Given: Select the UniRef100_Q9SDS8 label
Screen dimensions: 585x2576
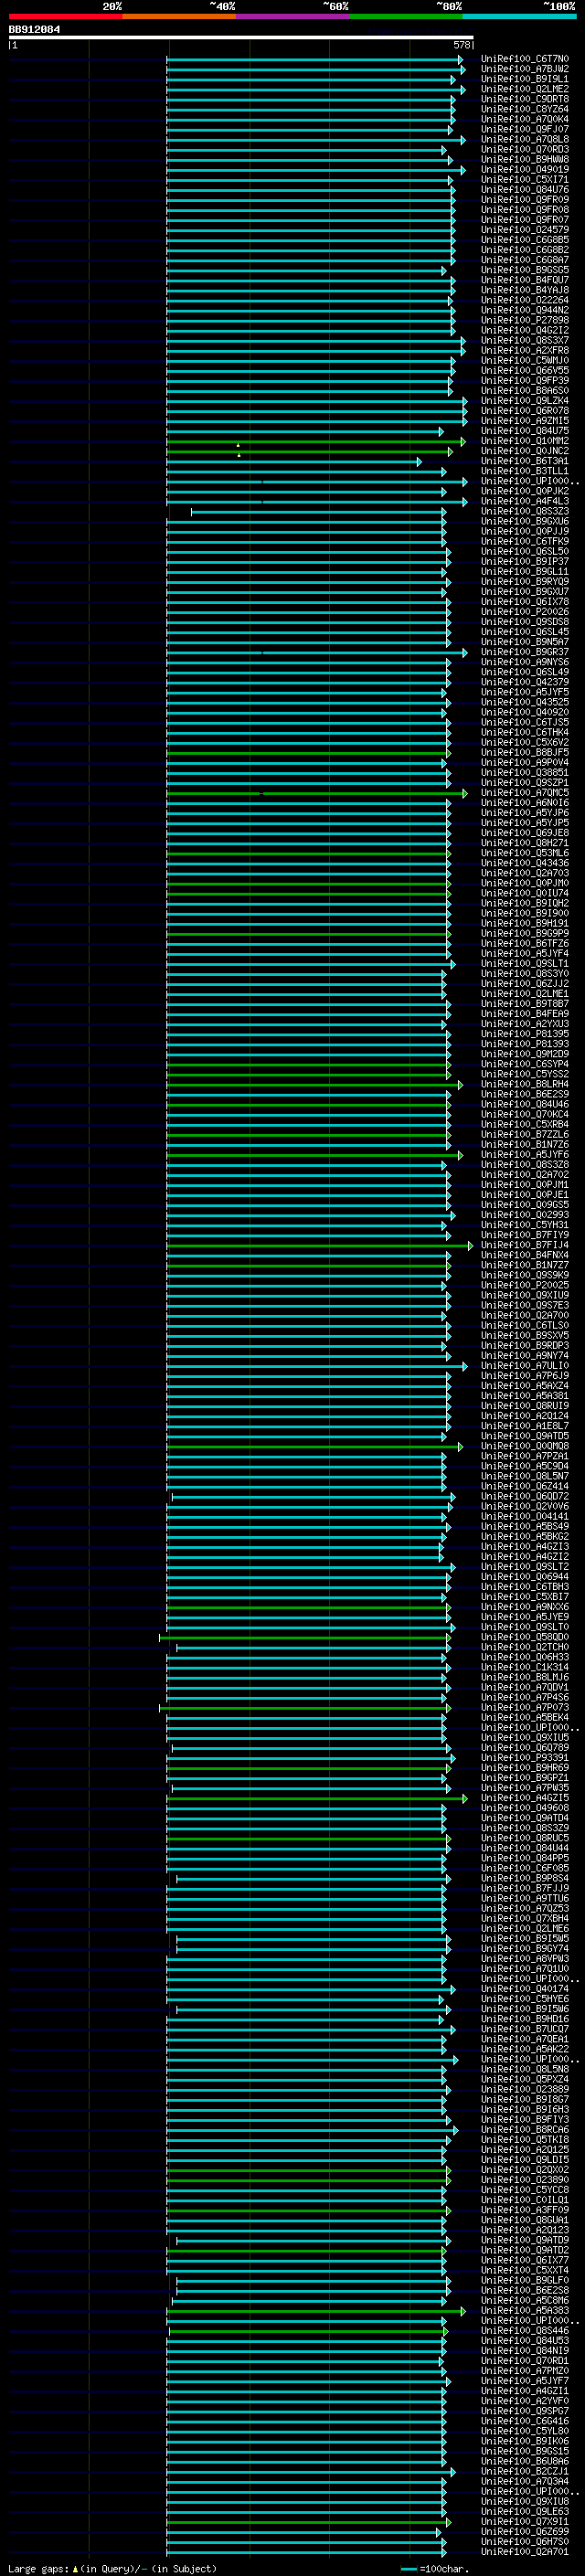Looking at the screenshot, I should (525, 621).
